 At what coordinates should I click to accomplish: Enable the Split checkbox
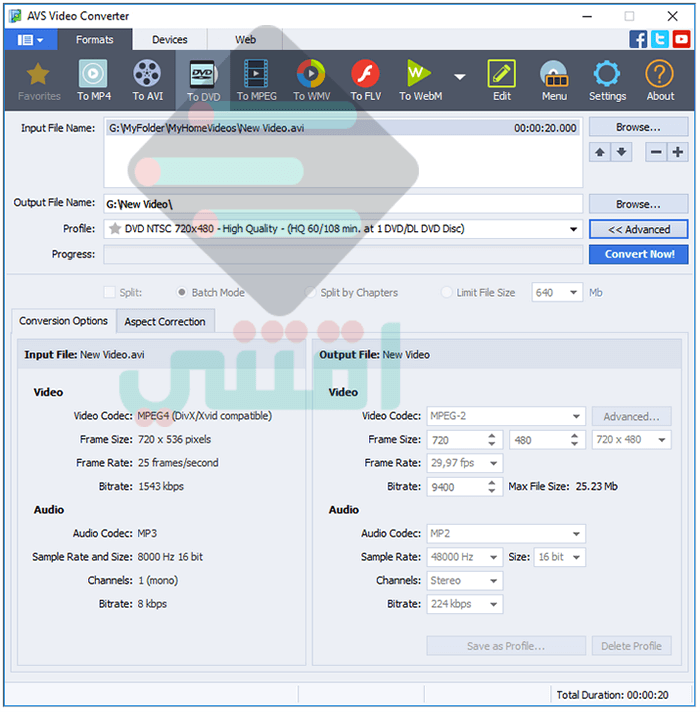coord(109,292)
